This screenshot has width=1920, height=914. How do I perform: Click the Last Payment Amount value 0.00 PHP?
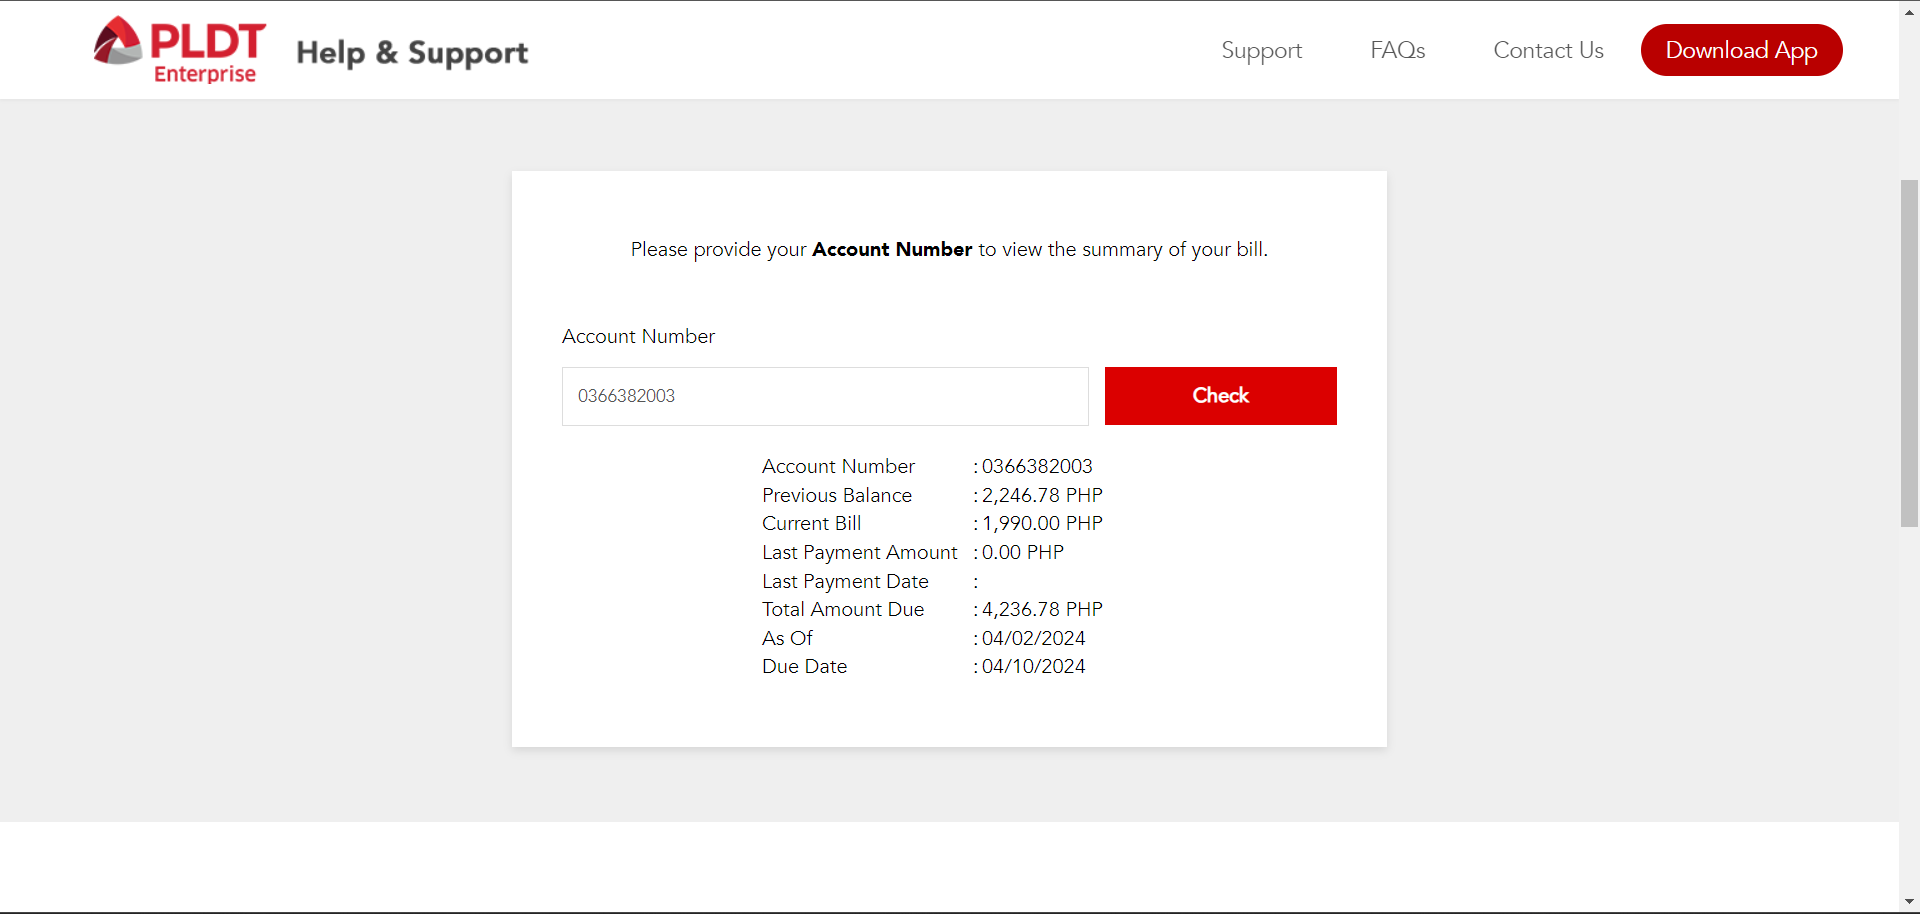coord(1022,552)
